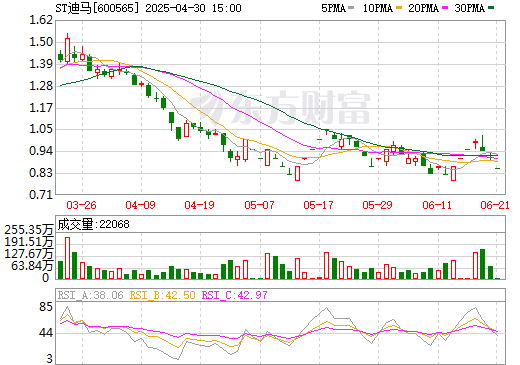Click the 06-21 date label
Image resolution: width=520 pixels, height=365 pixels.
pos(495,205)
